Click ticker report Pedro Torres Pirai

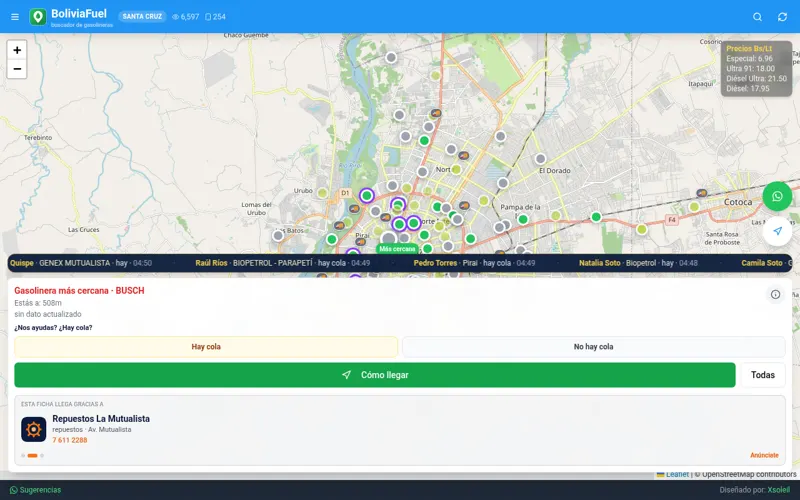click(x=474, y=263)
